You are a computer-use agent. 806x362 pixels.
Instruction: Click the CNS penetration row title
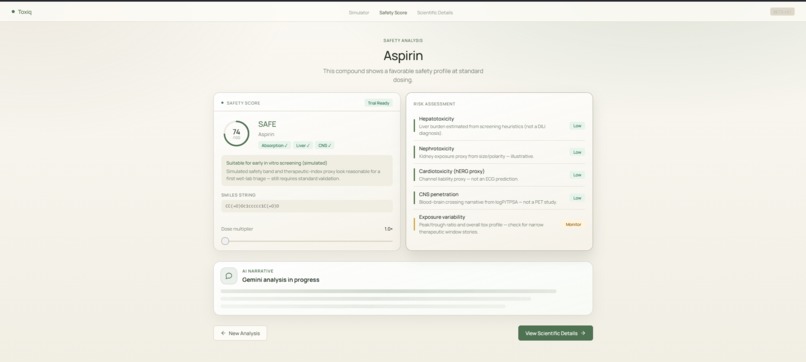(x=438, y=194)
